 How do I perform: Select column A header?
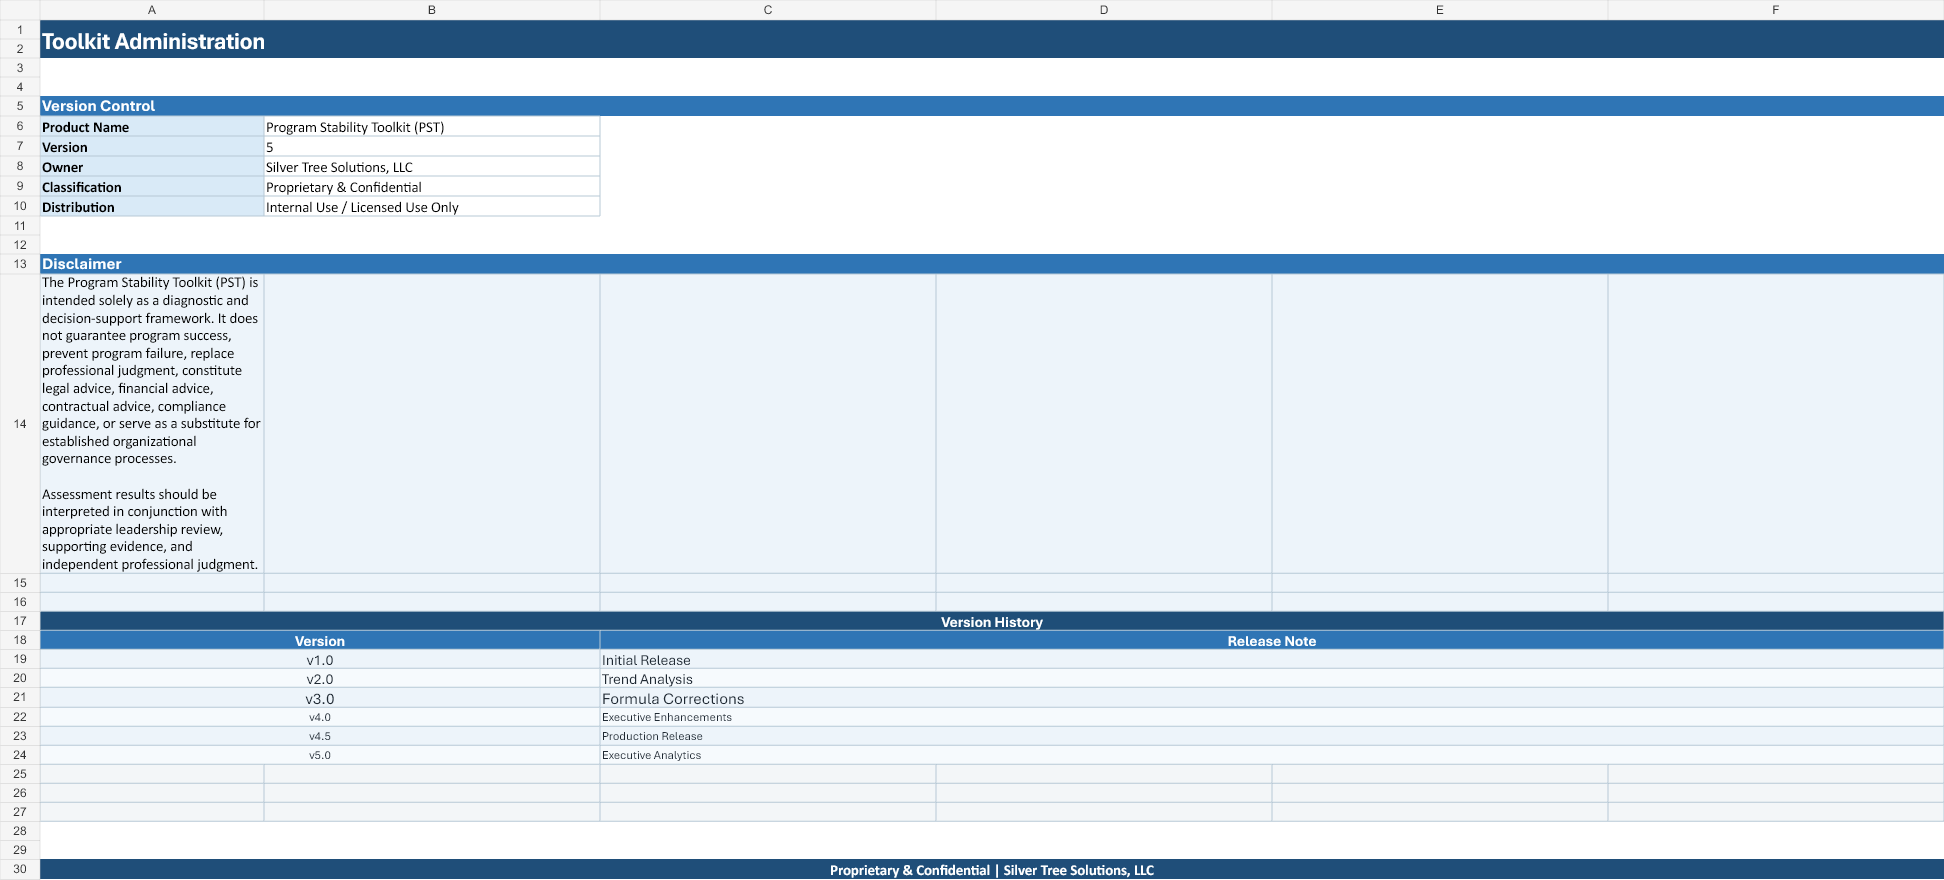click(x=152, y=10)
